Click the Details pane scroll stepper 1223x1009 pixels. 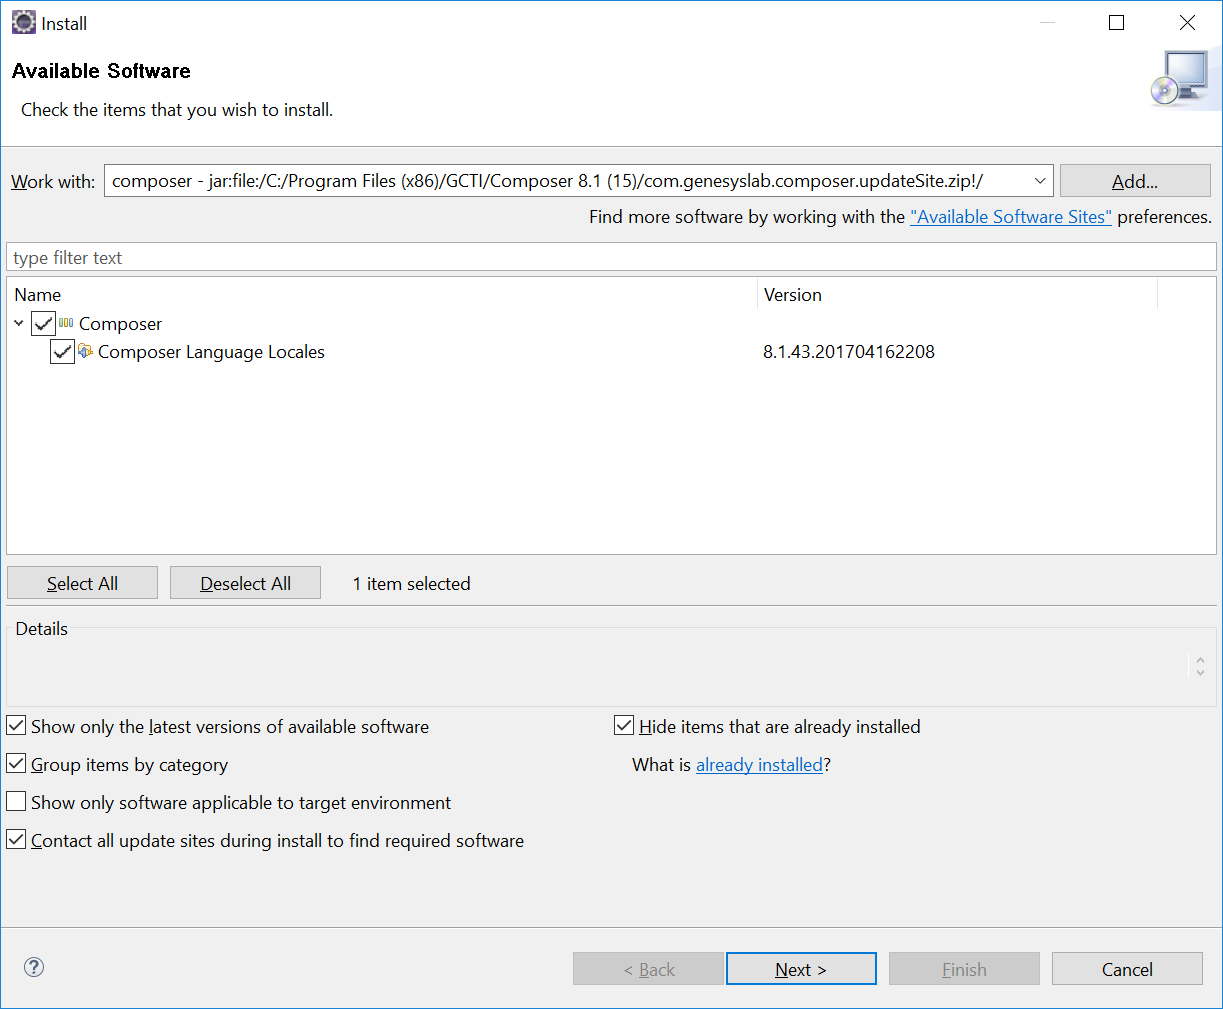[1200, 666]
